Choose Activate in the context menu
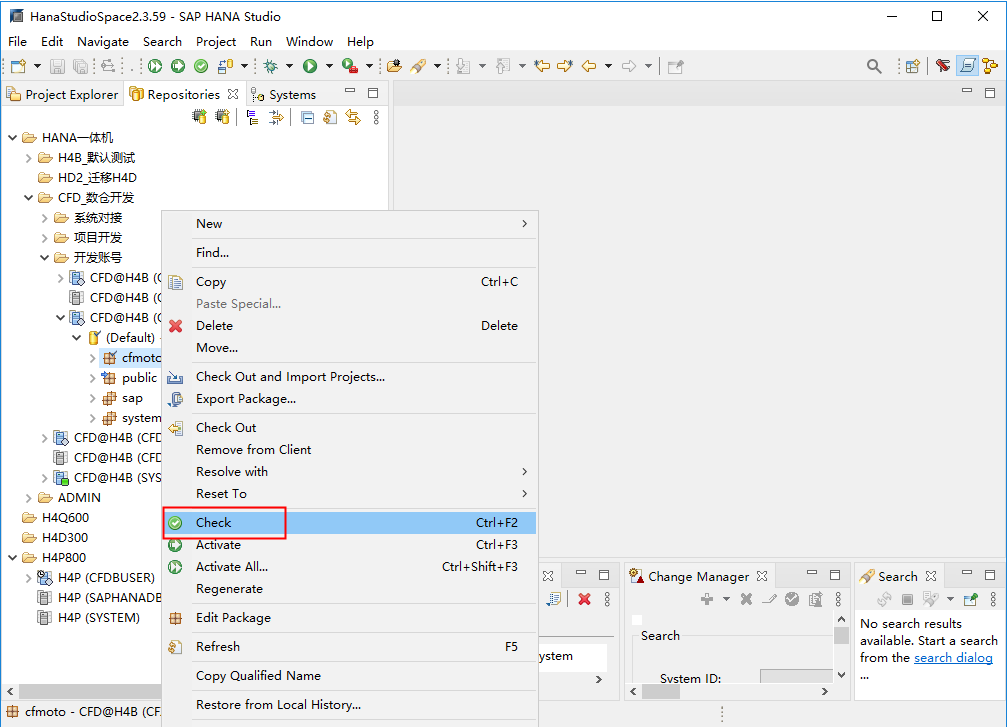Viewport: 1007px width, 727px height. [x=349, y=545]
